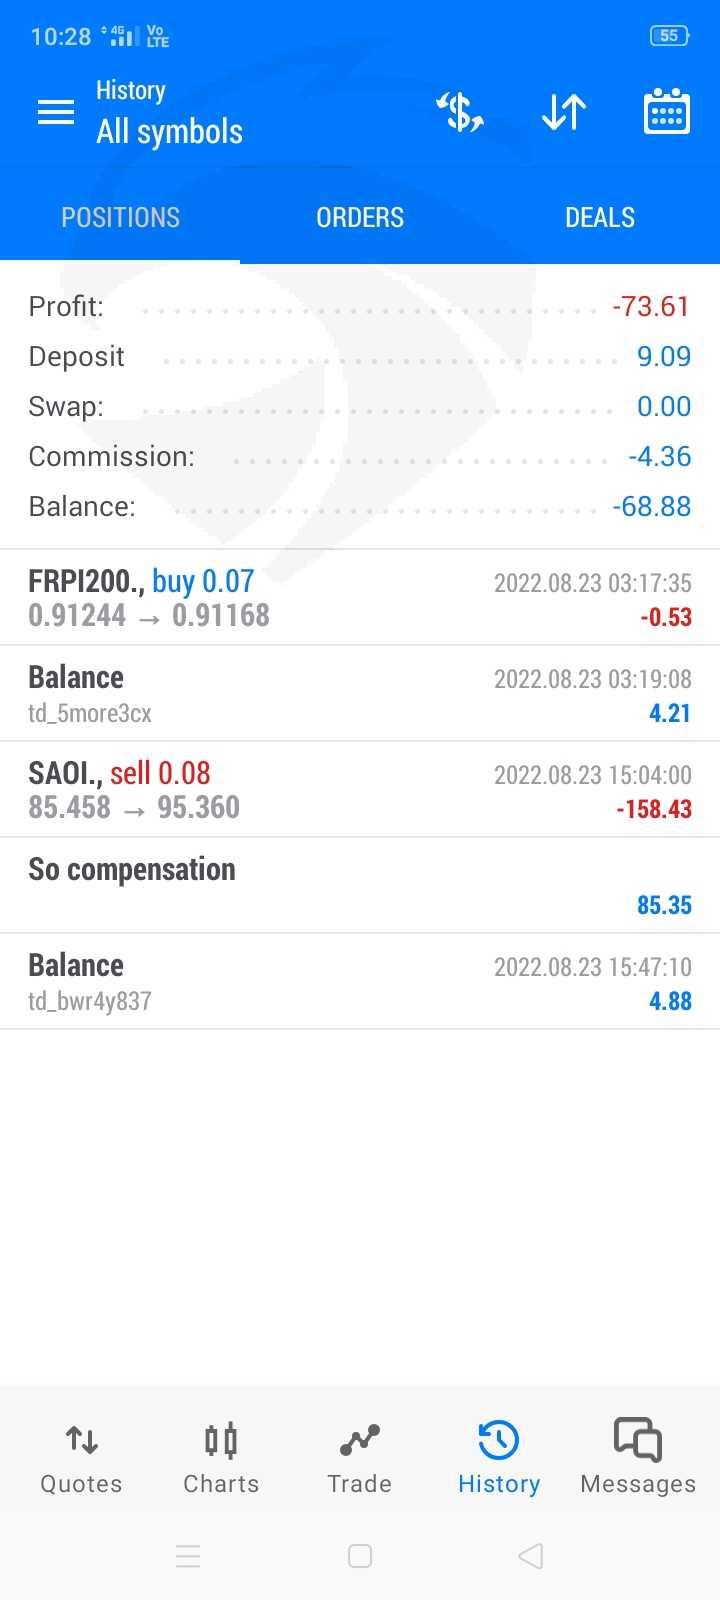The height and width of the screenshot is (1600, 720).
Task: Tap the sort arrows icon
Action: 563,112
